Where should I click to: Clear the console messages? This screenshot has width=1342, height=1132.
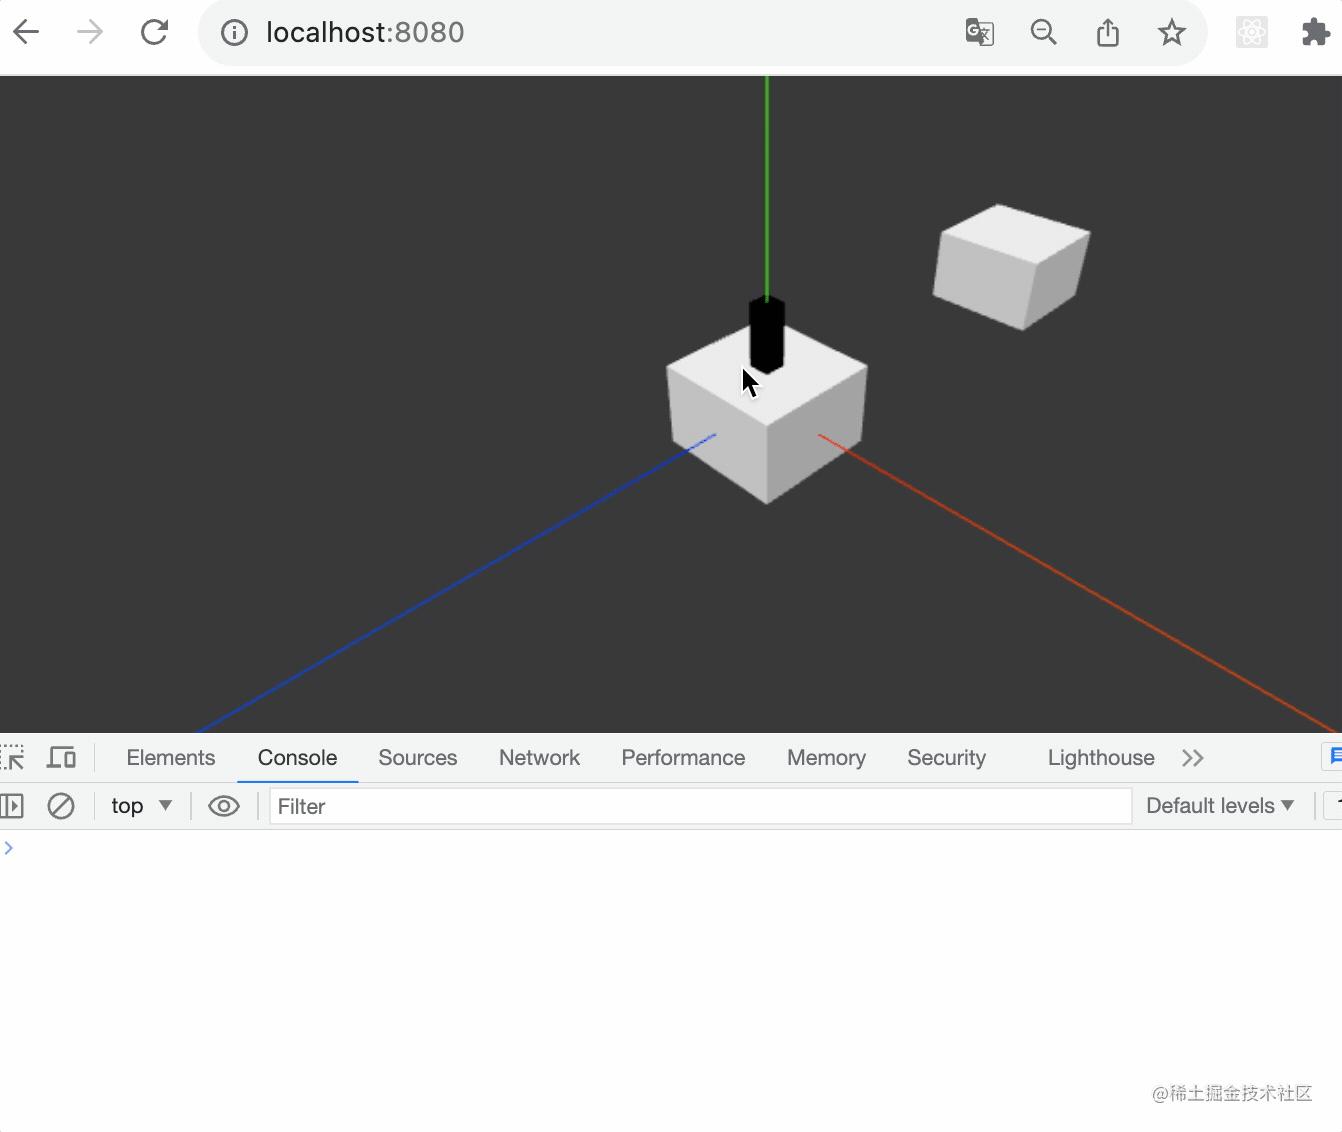click(61, 805)
